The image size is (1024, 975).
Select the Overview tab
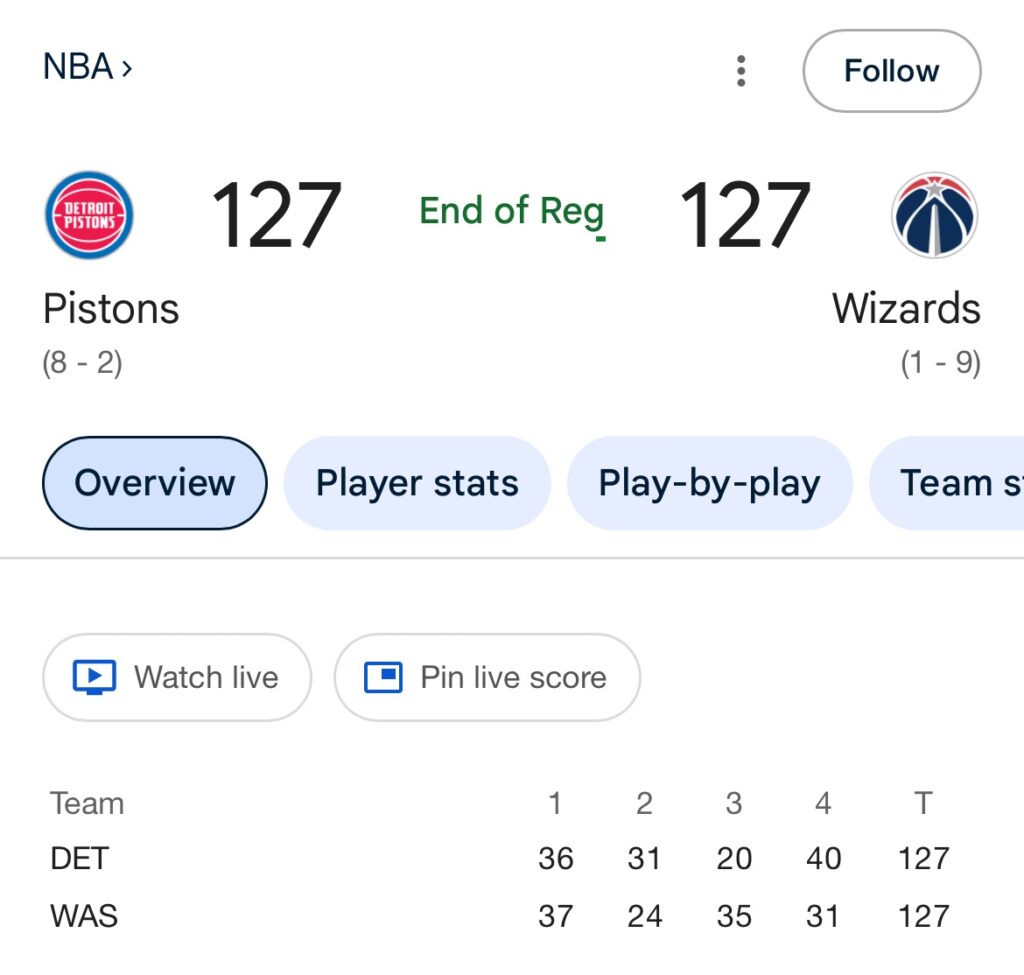pyautogui.click(x=155, y=483)
